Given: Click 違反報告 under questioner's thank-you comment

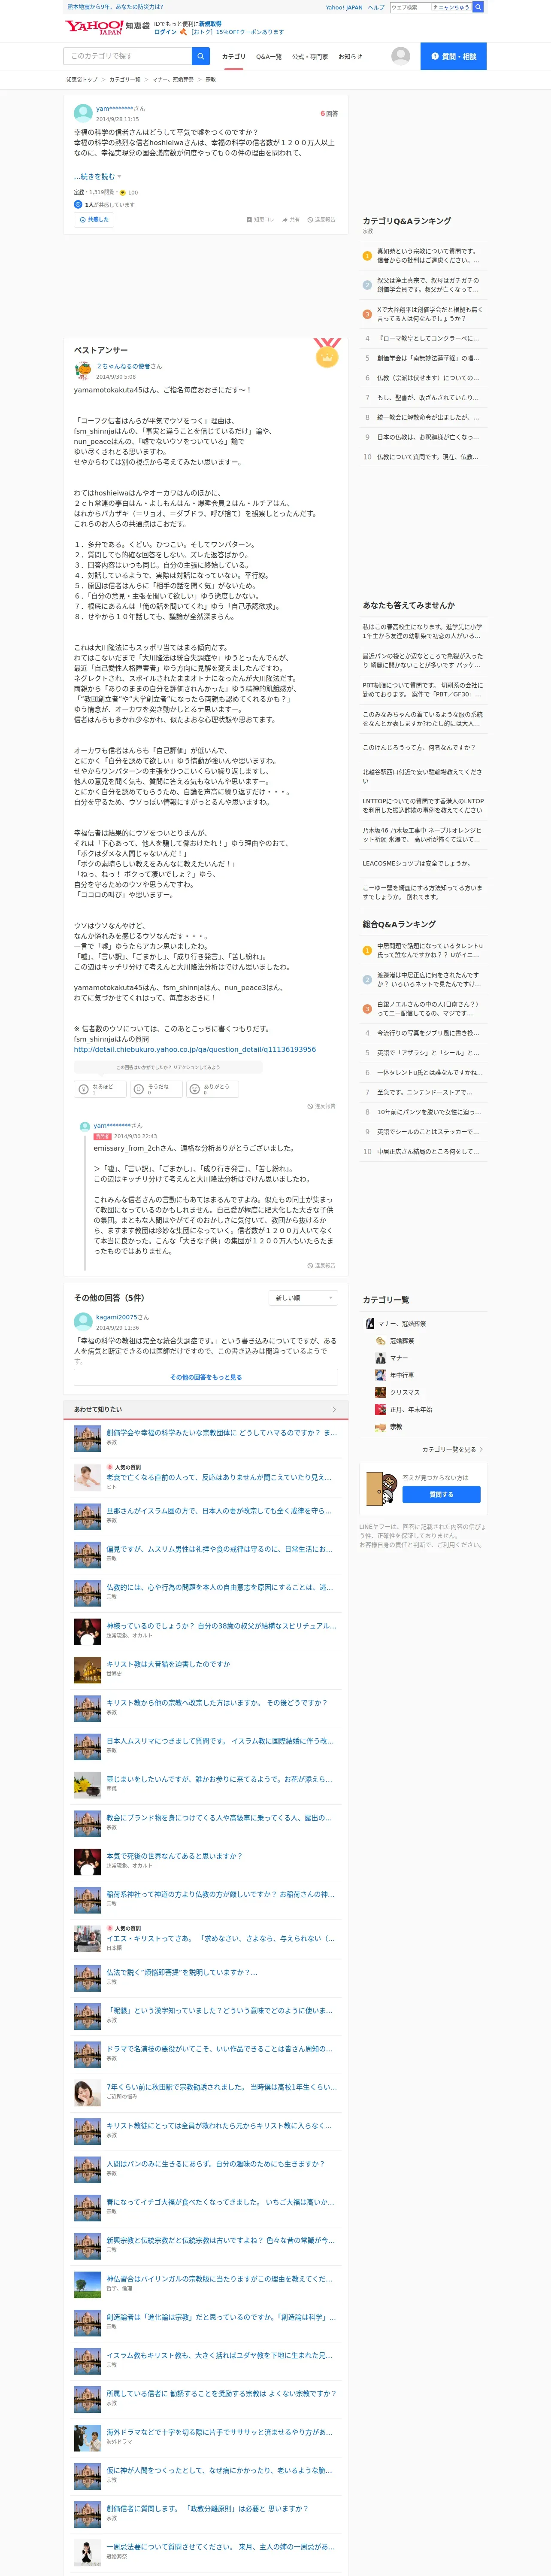Looking at the screenshot, I should (x=321, y=1265).
